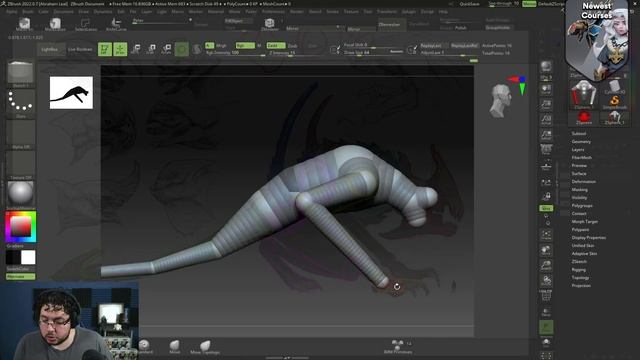Open the Help menu
Viewport: 640px width, 360px height.
(x=443, y=11)
